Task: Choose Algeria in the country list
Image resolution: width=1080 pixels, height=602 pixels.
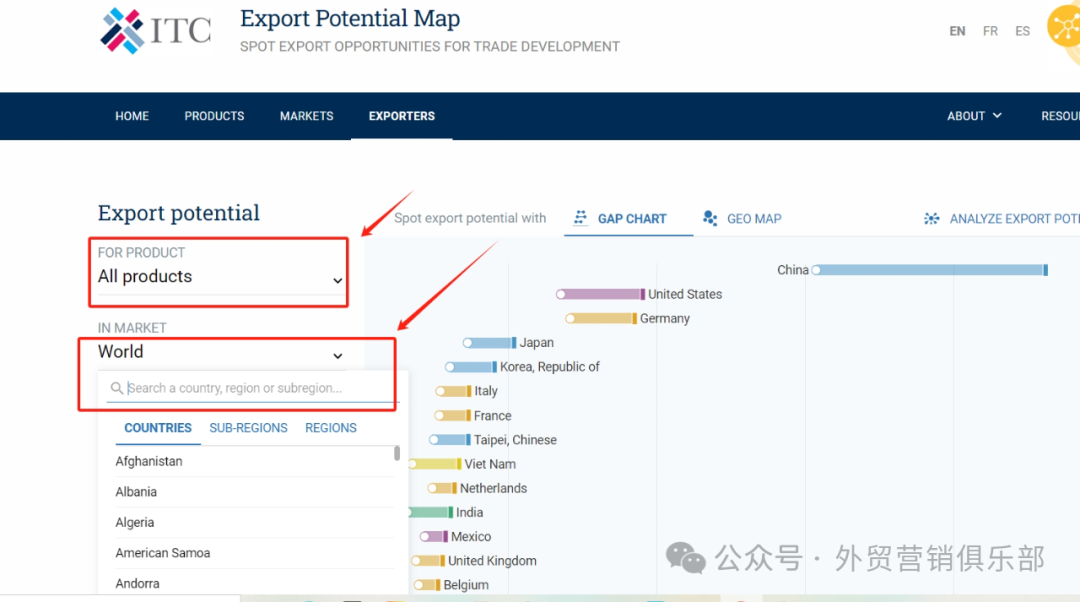Action: (x=135, y=522)
